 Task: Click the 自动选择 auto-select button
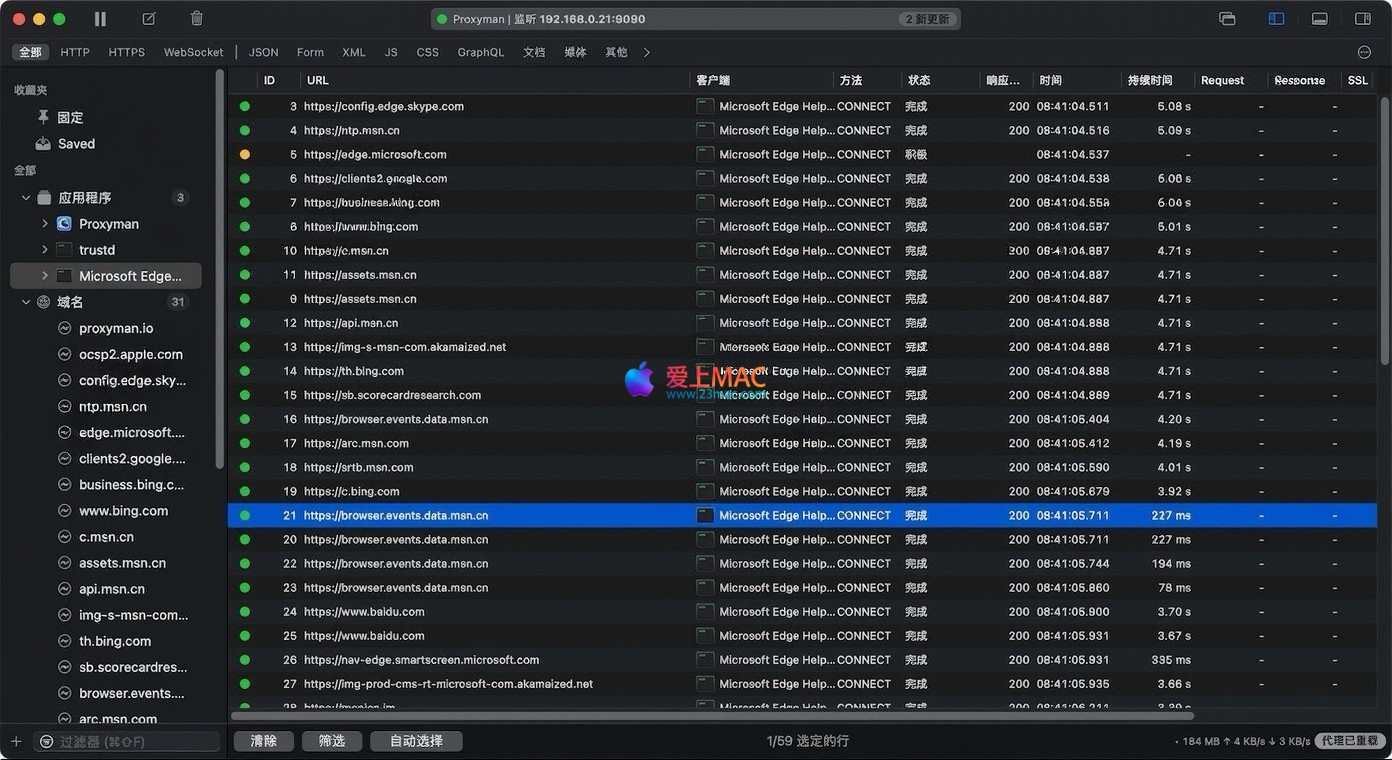pyautogui.click(x=416, y=741)
